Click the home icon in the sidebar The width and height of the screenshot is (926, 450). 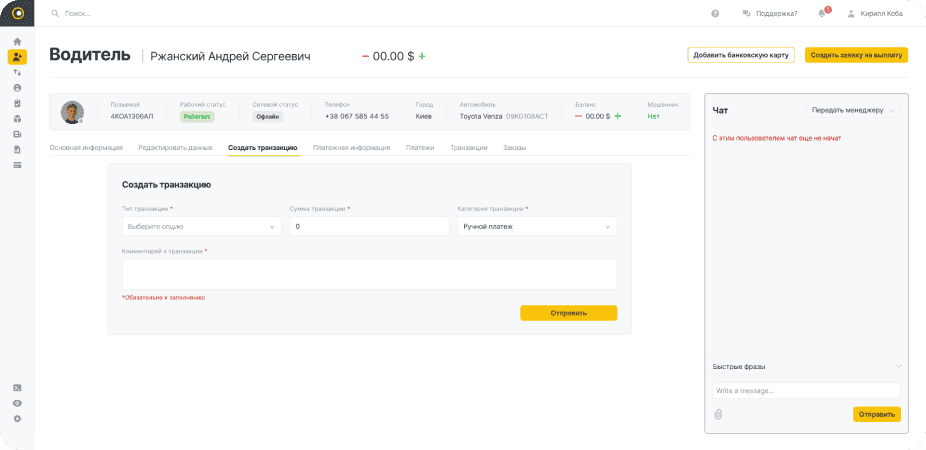pyautogui.click(x=17, y=41)
